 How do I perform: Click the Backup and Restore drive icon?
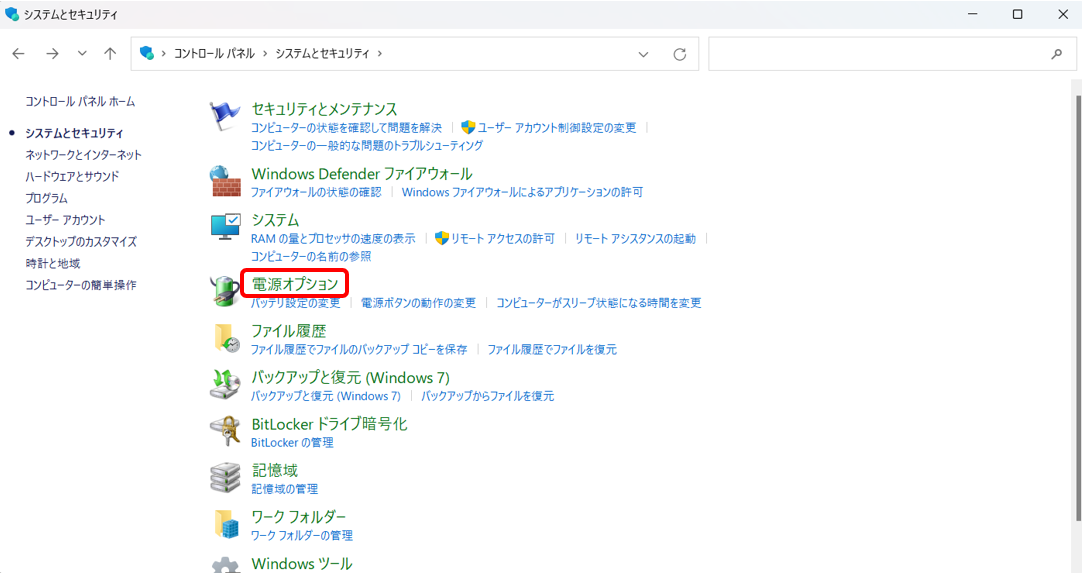(225, 384)
